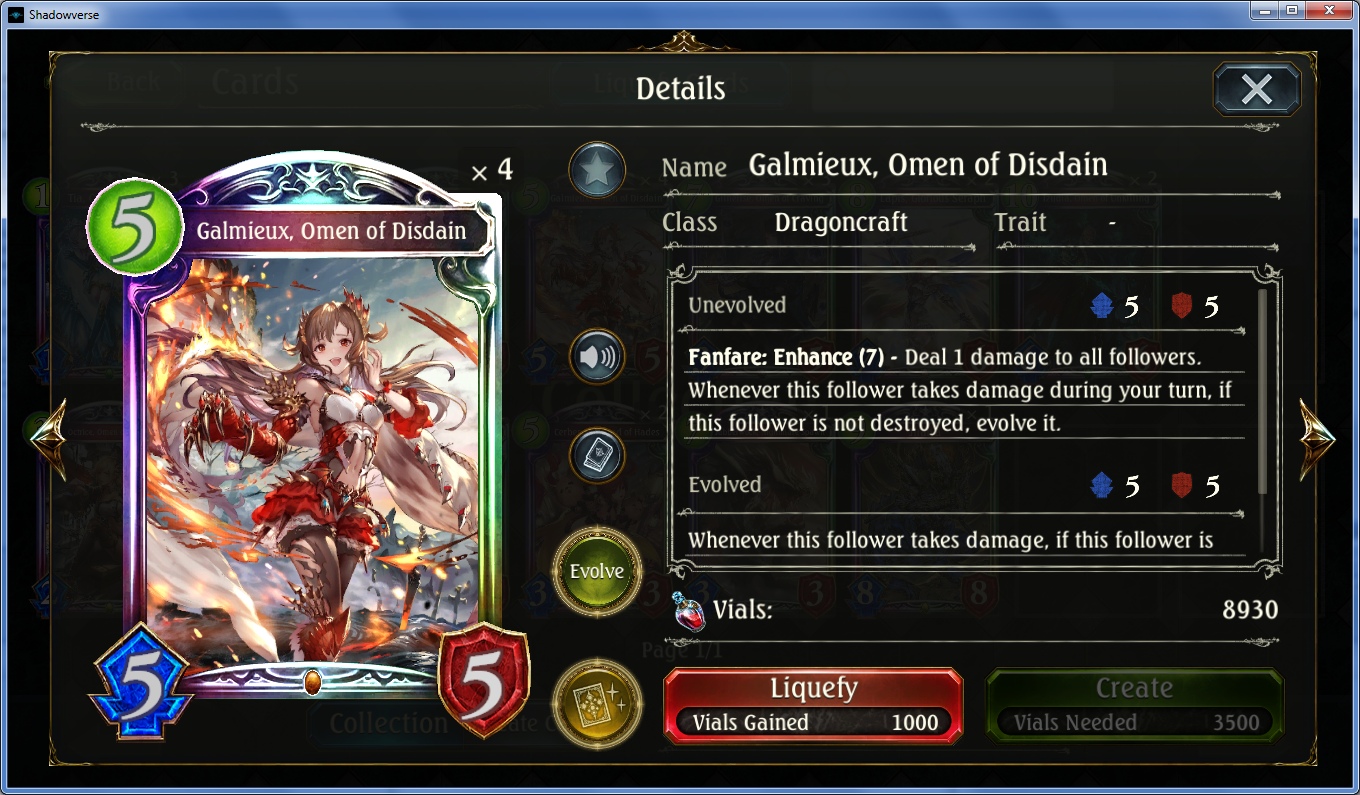Liquefy card for 1000 vials

pos(813,706)
